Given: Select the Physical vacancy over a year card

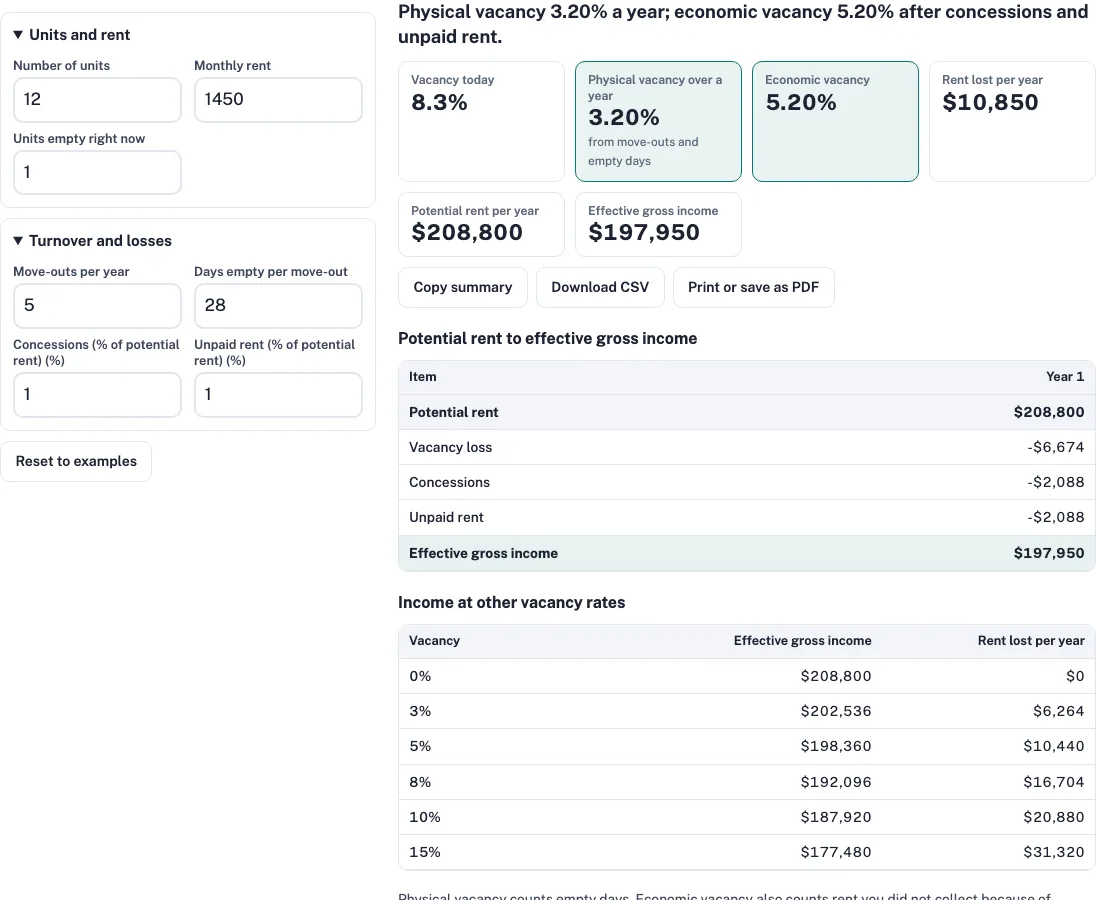Looking at the screenshot, I should tap(658, 122).
